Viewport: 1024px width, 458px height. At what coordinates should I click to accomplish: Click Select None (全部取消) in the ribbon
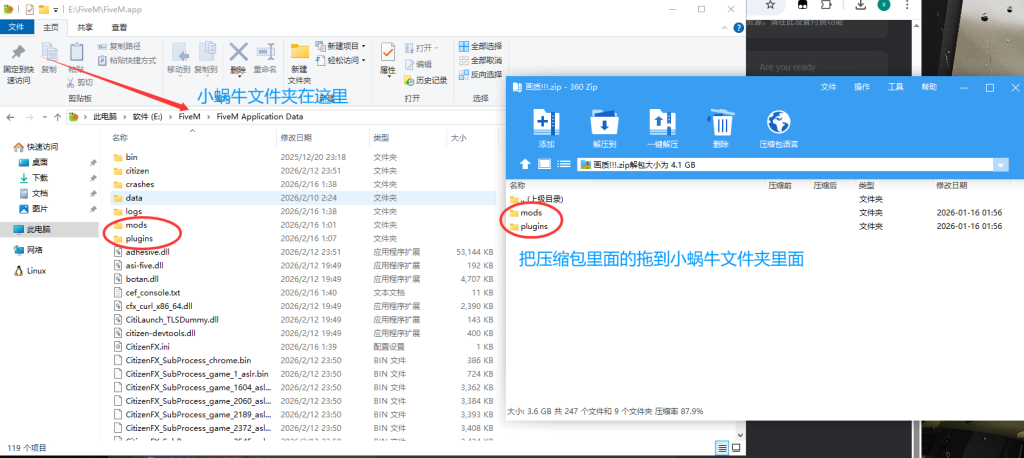[x=480, y=60]
